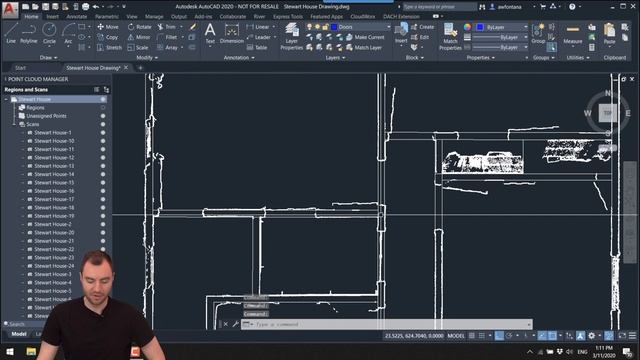Toggle visibility of Stewart House-1 scan
640x360 pixels.
[103, 133]
